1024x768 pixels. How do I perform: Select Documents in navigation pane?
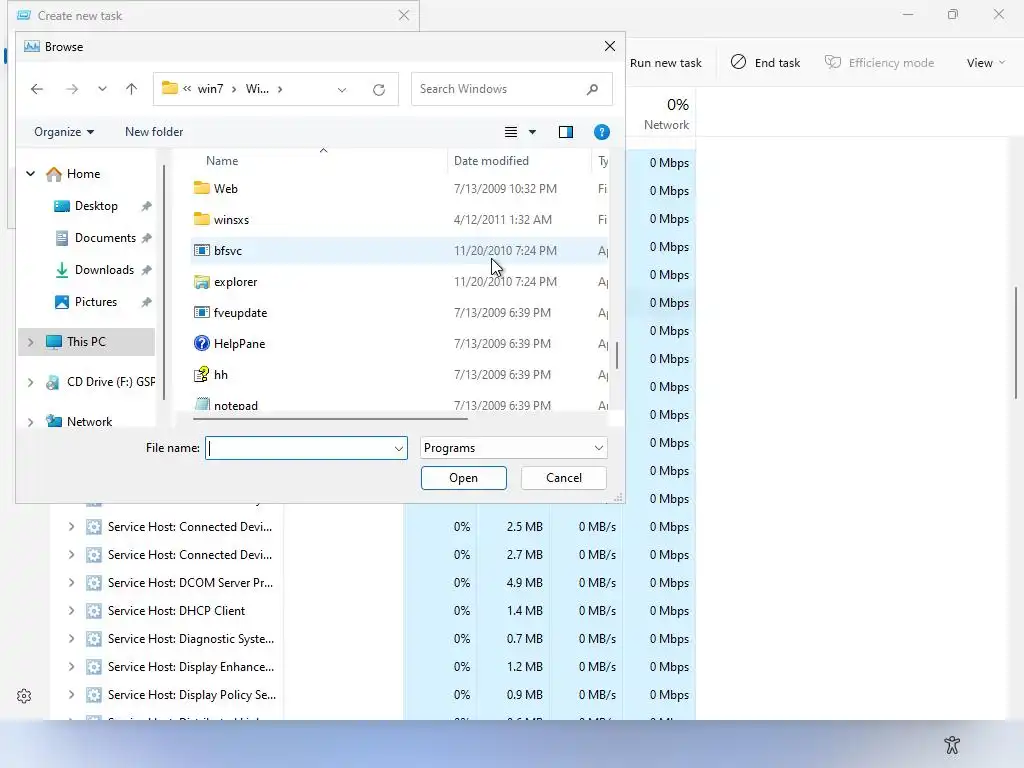105,238
